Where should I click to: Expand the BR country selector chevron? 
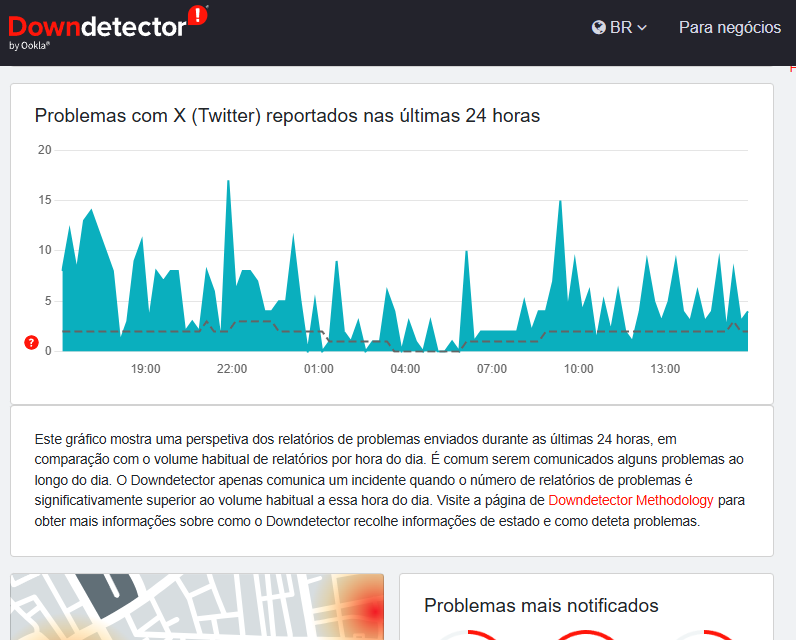[x=642, y=28]
